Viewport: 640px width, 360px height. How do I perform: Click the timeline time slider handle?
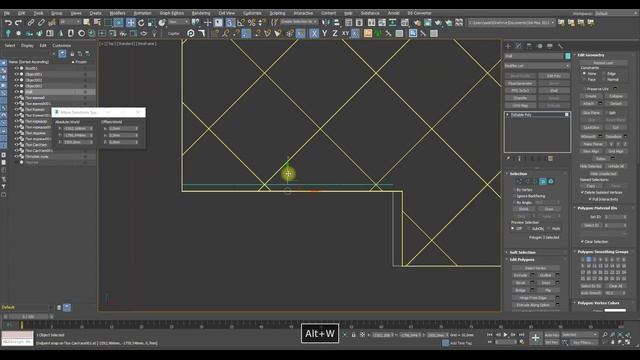click(28, 317)
